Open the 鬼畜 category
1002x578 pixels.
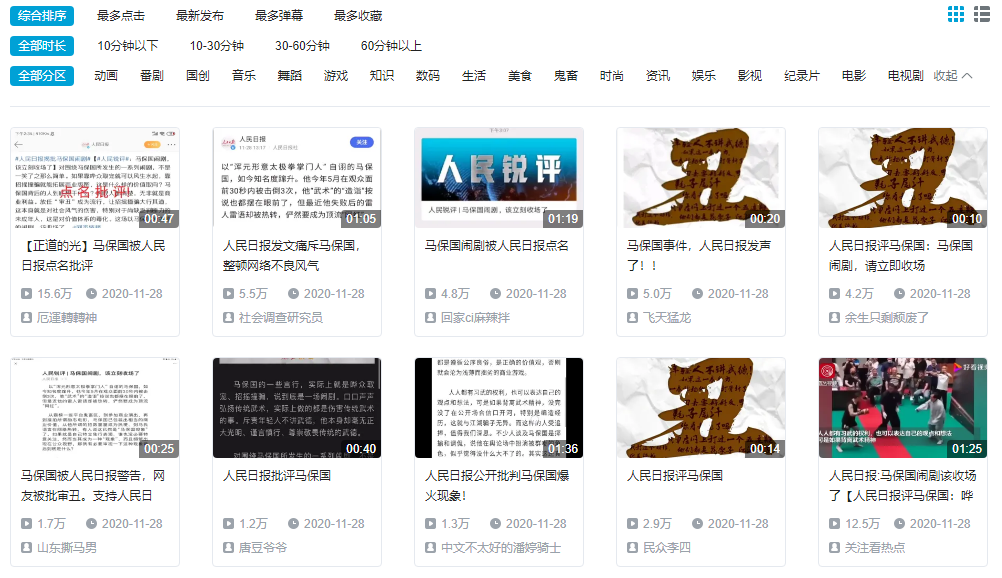(566, 74)
